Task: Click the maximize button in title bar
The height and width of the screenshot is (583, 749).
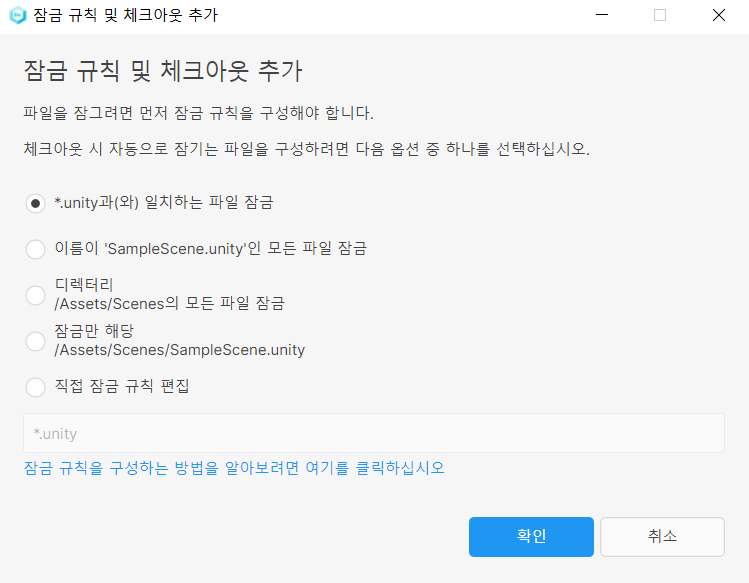Action: coord(660,15)
